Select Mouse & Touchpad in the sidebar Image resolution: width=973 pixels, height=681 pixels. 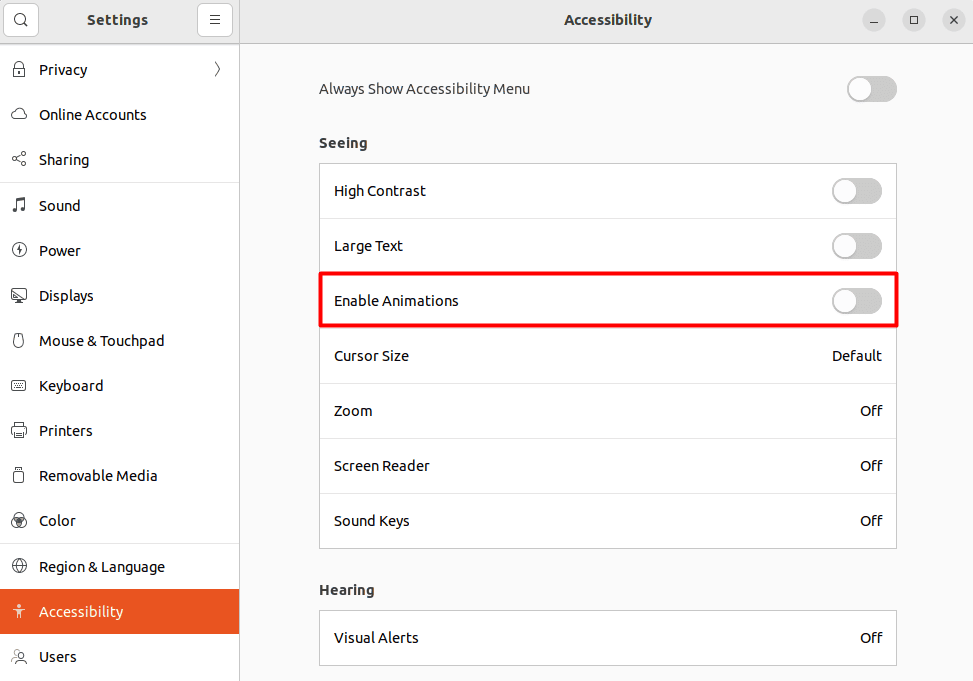point(18,340)
